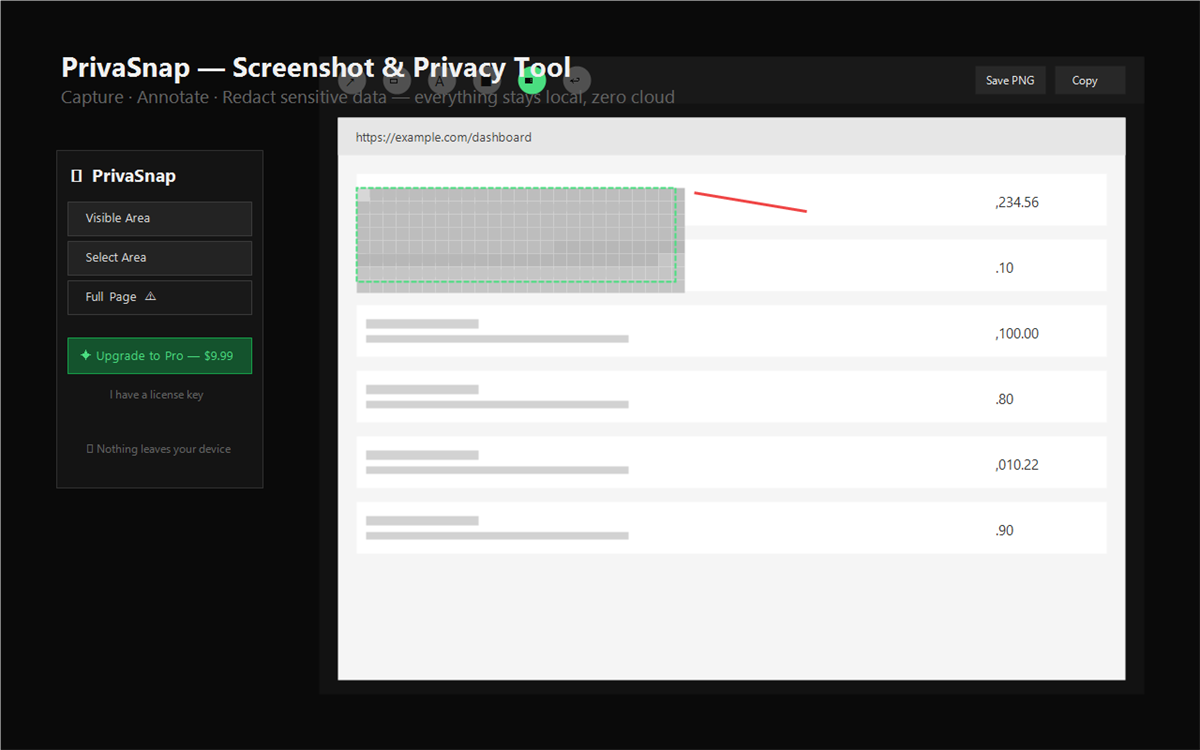Click the value ",234.56"
Viewport: 1200px width, 750px height.
tap(1017, 203)
